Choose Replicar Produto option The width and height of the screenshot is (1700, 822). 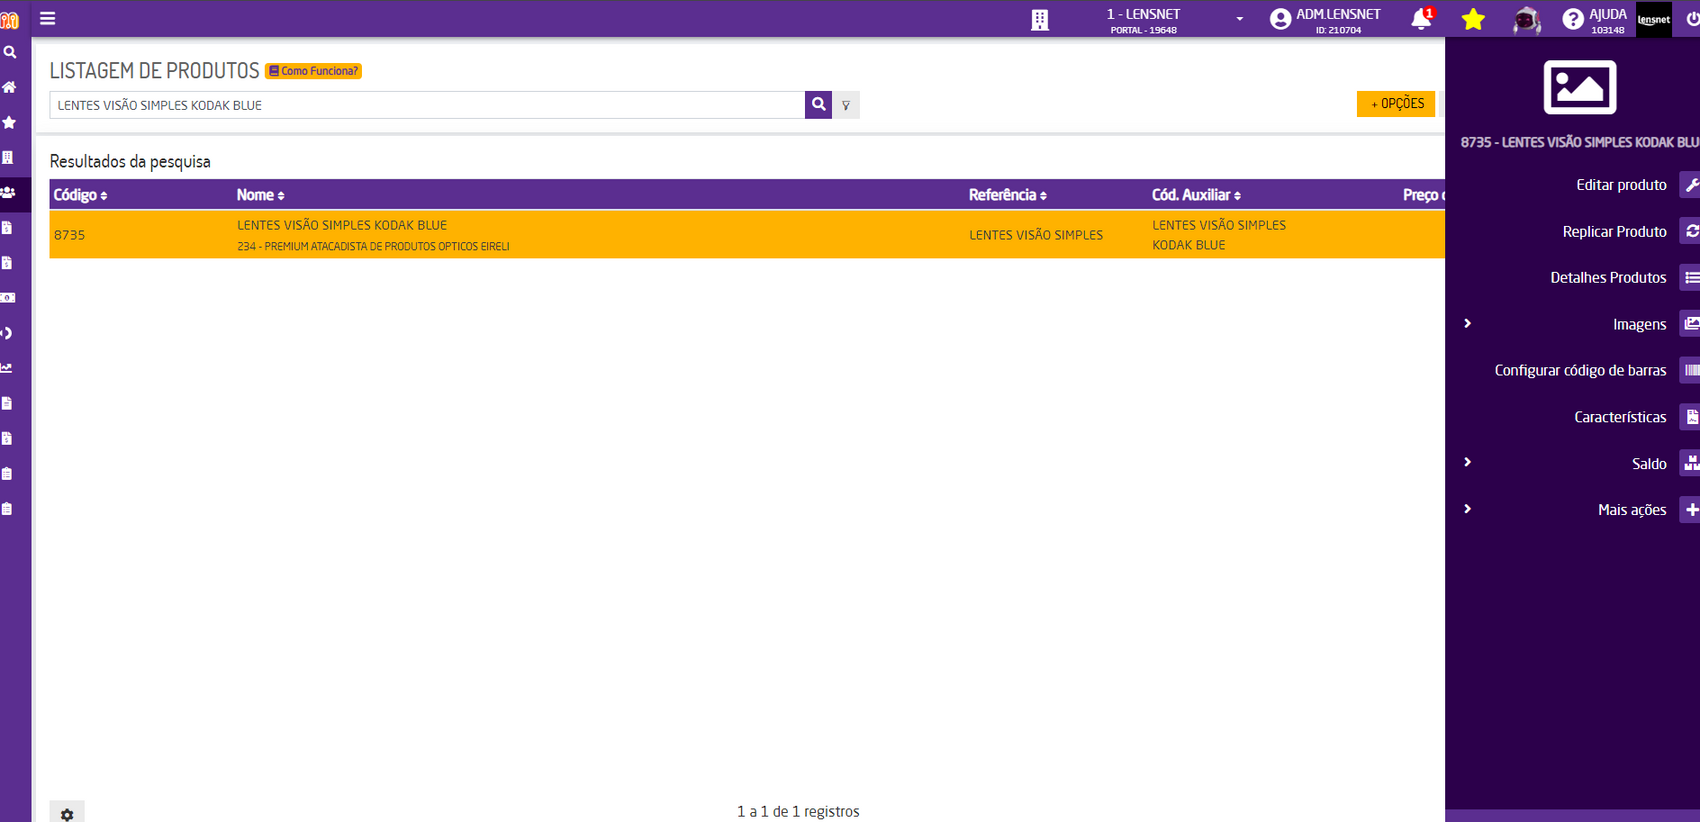point(1614,231)
